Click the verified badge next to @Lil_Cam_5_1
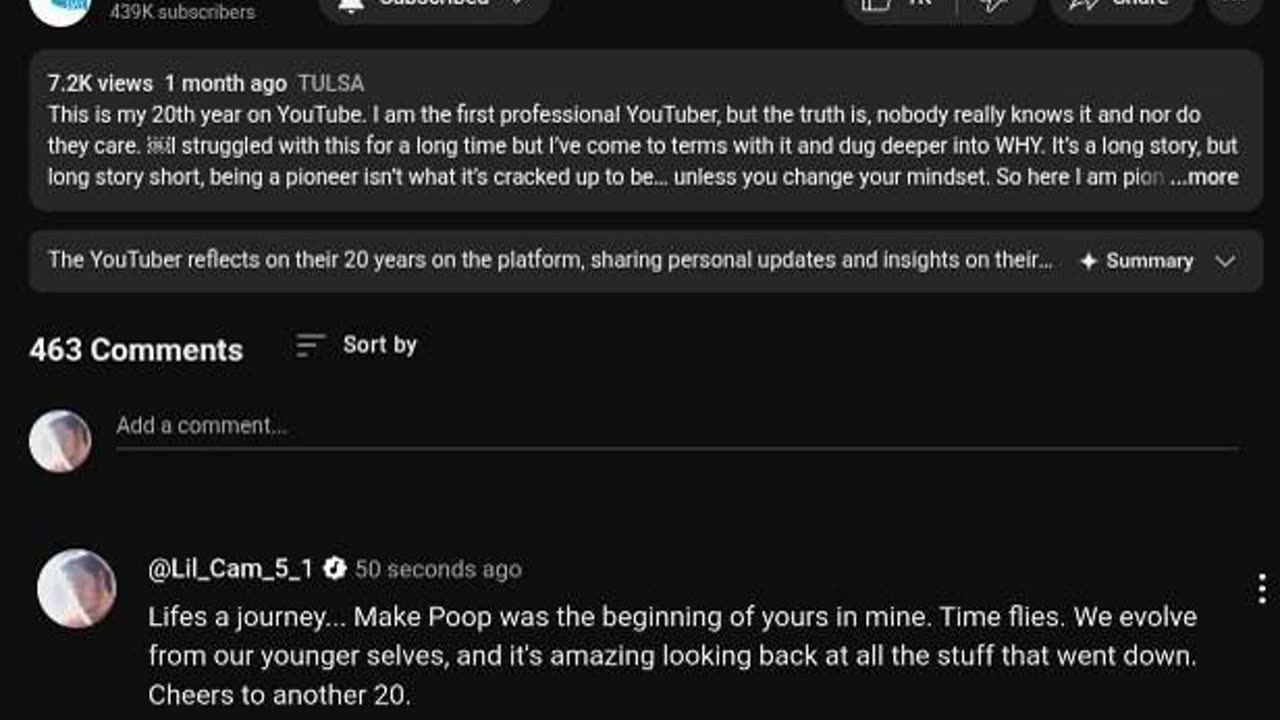 point(335,569)
